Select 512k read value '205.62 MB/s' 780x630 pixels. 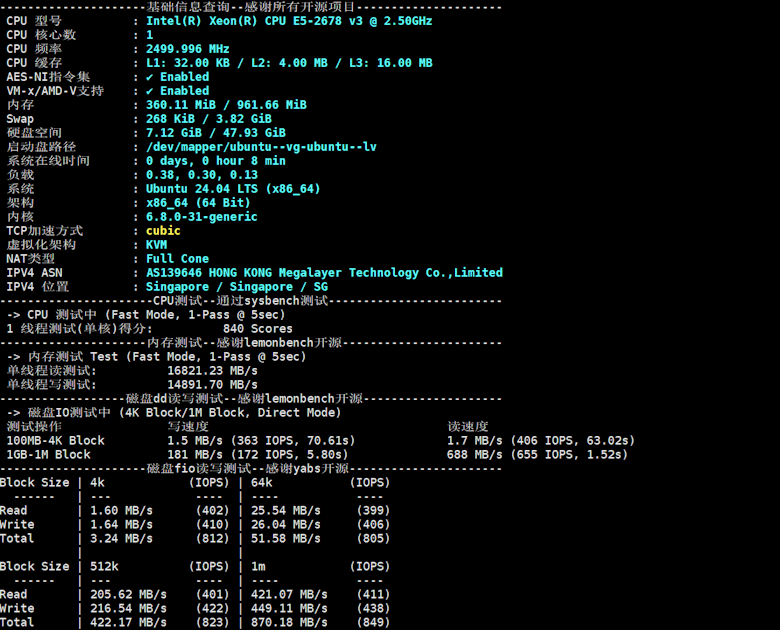[128, 595]
